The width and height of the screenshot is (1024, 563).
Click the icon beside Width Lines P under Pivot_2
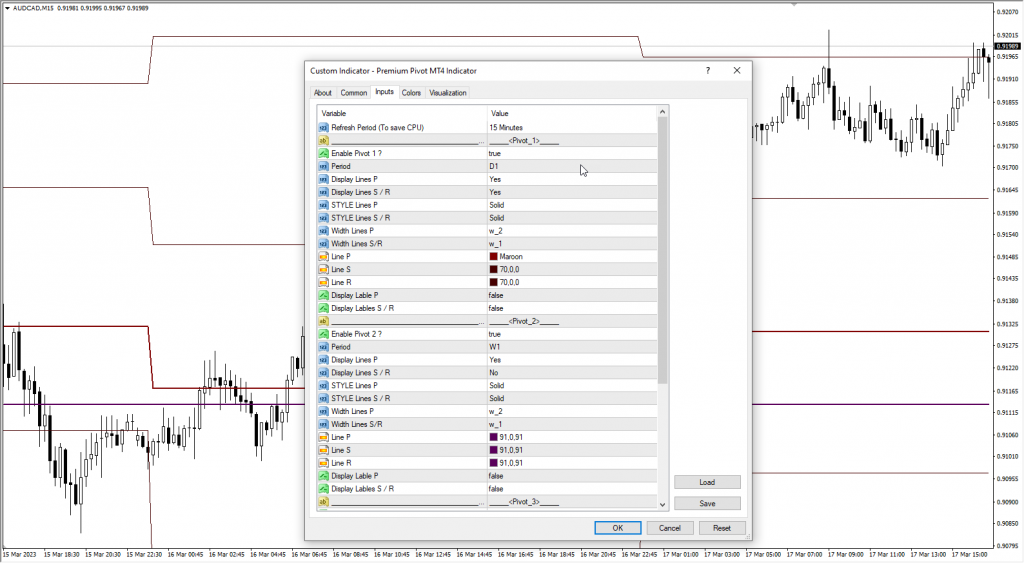[x=323, y=411]
